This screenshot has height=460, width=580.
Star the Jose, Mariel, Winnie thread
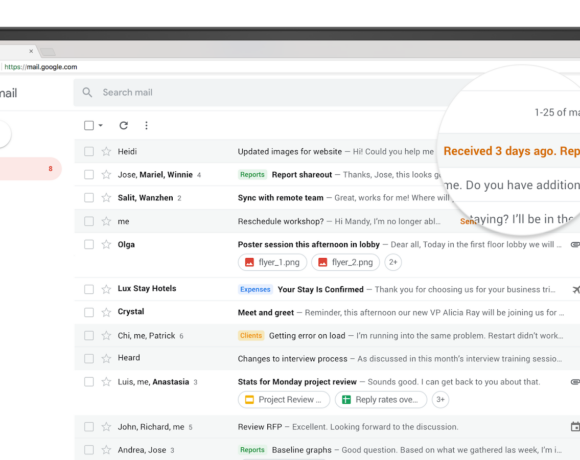107,175
